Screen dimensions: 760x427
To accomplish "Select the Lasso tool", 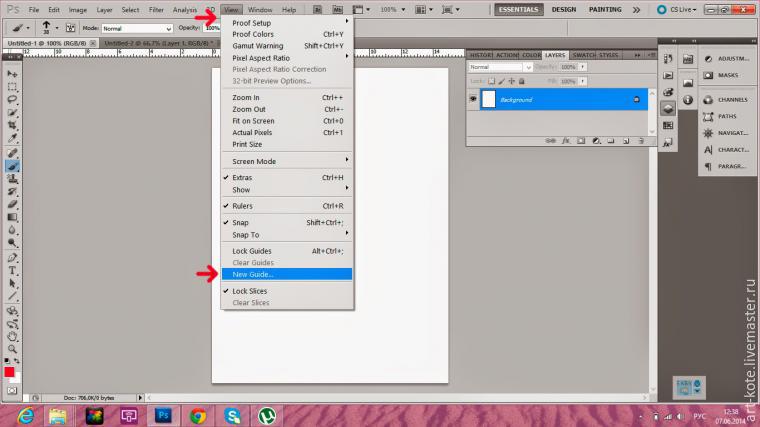I will coord(13,101).
